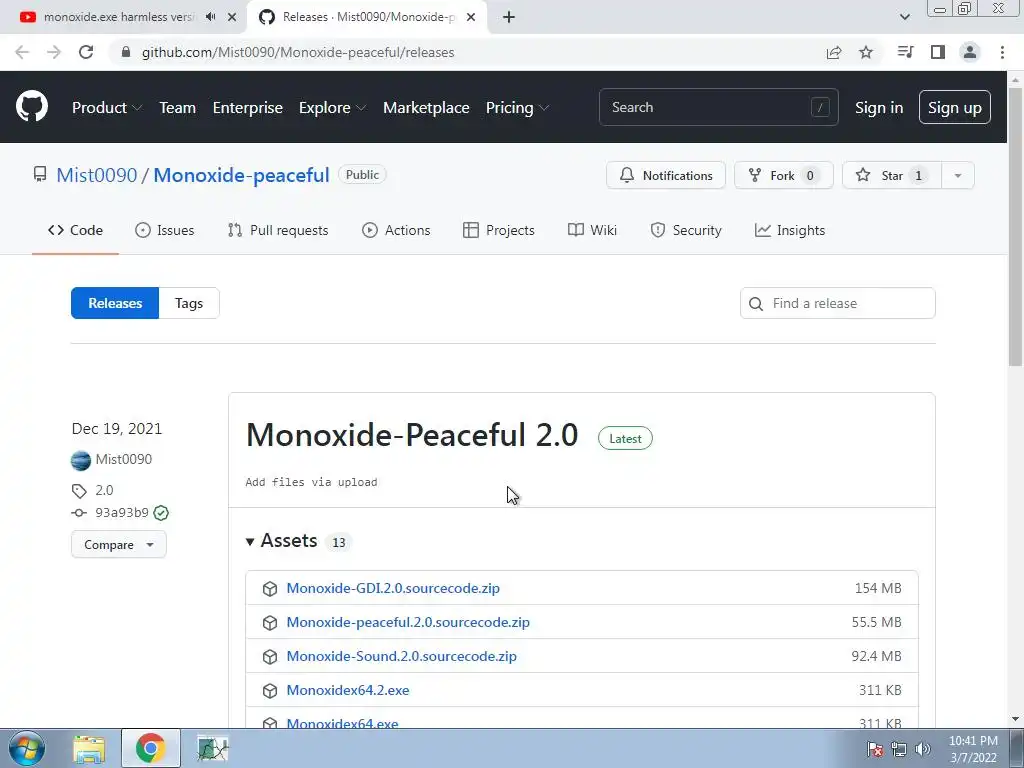Viewport: 1024px width, 768px height.
Task: Expand the Product menu dropdown
Action: click(x=107, y=107)
